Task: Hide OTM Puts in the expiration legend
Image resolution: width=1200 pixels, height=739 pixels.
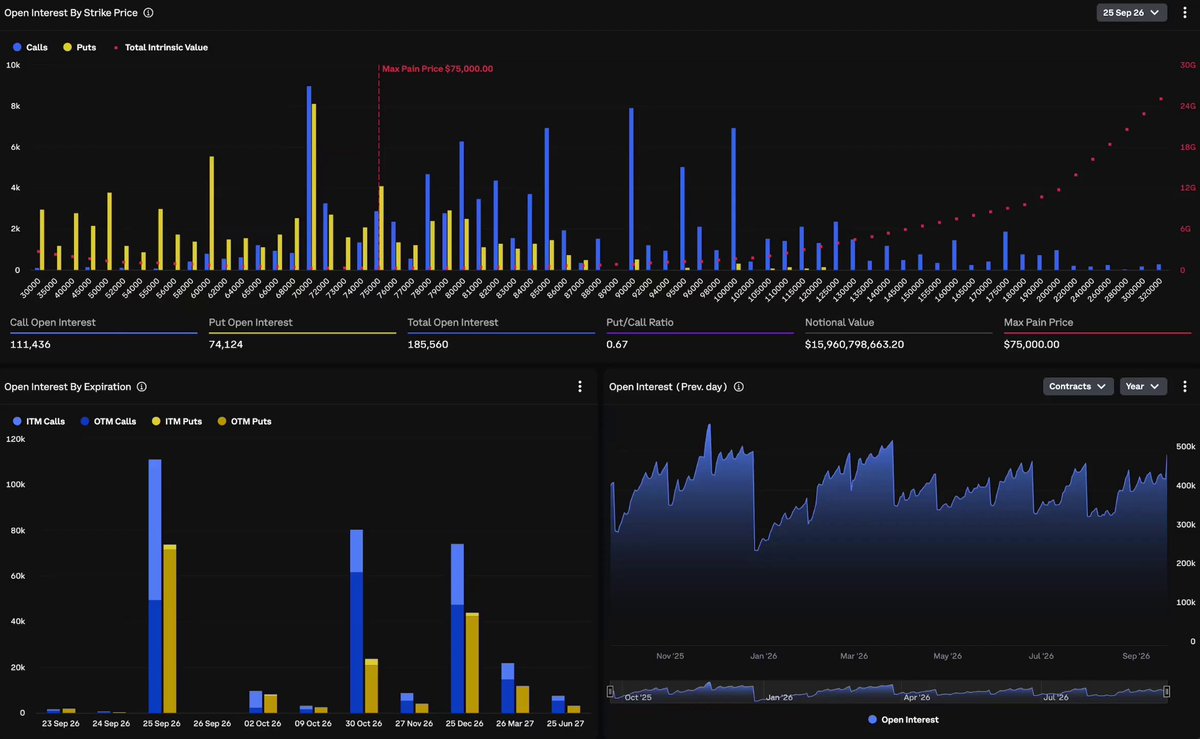Action: pyautogui.click(x=244, y=421)
